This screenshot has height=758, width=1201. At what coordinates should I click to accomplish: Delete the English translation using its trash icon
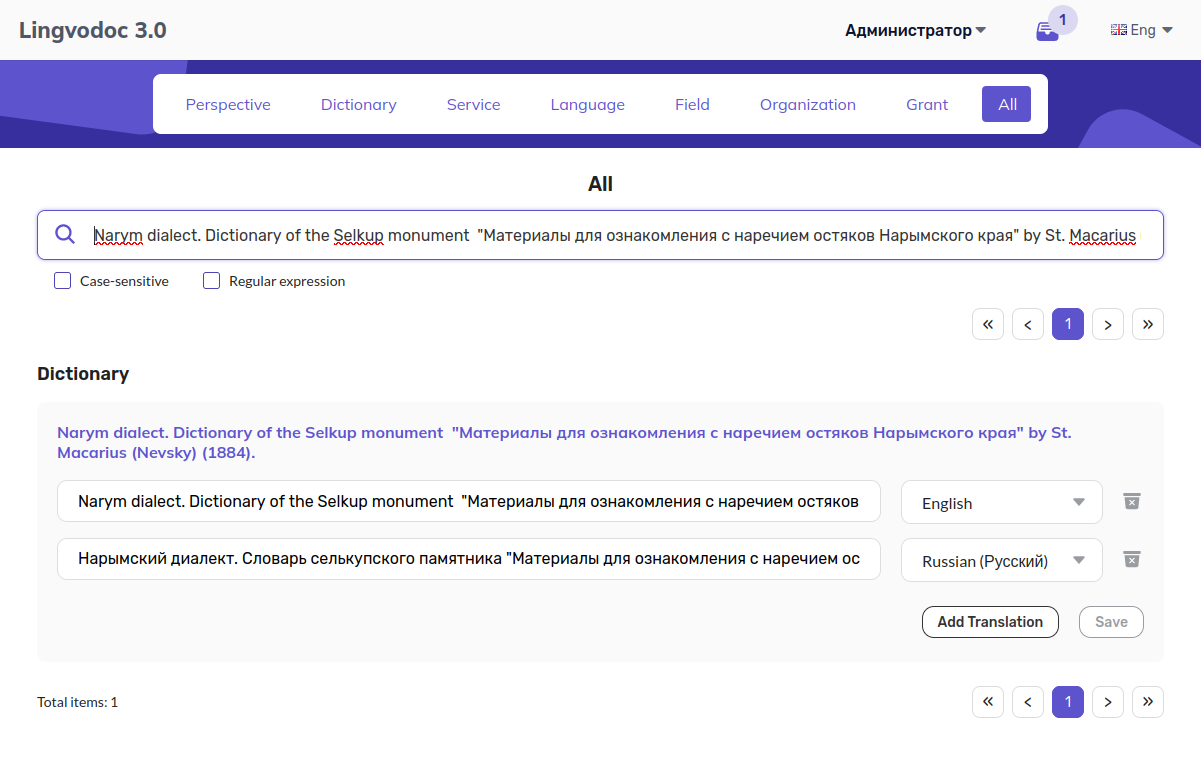(x=1131, y=501)
